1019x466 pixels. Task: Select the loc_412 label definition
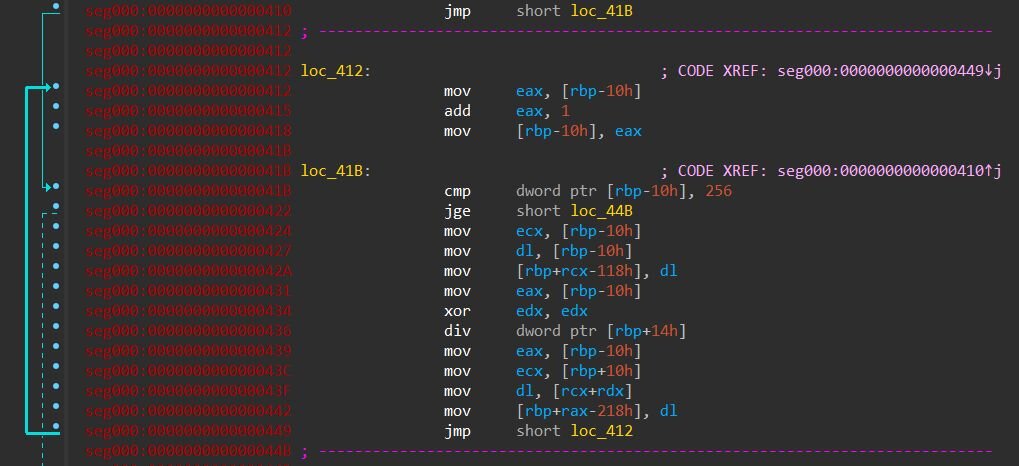334,71
